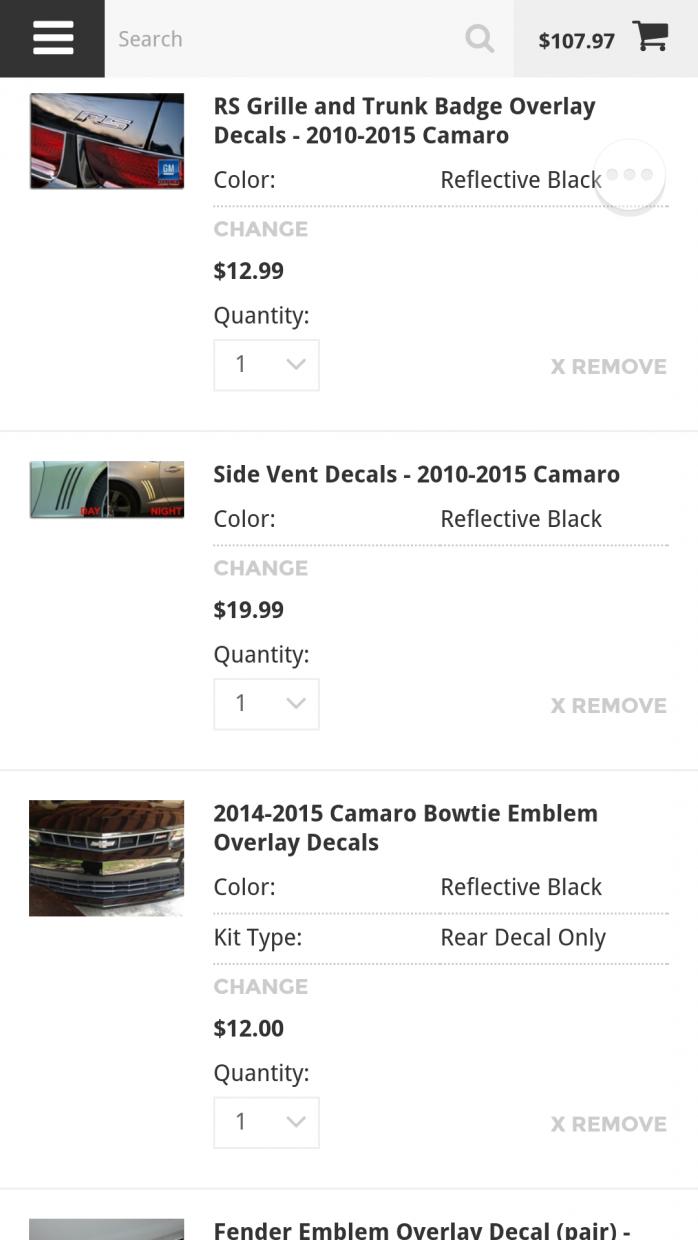Click the X Remove icon for Side Vent Decals
698x1240 pixels.
click(x=608, y=704)
